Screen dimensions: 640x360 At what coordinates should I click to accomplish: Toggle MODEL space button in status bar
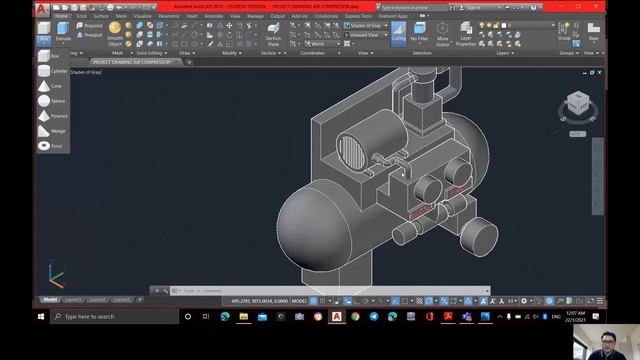pos(299,301)
